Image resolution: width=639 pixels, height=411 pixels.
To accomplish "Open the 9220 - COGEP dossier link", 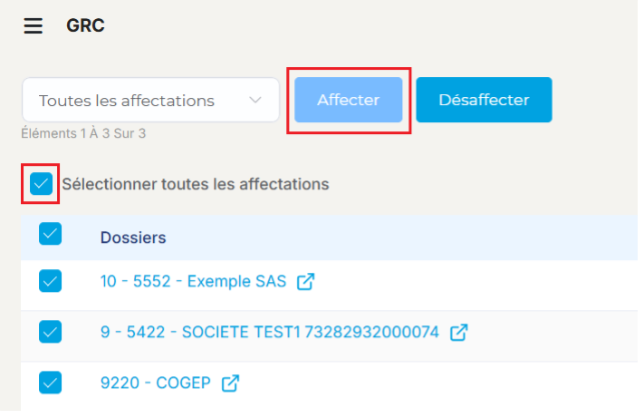I will point(155,383).
